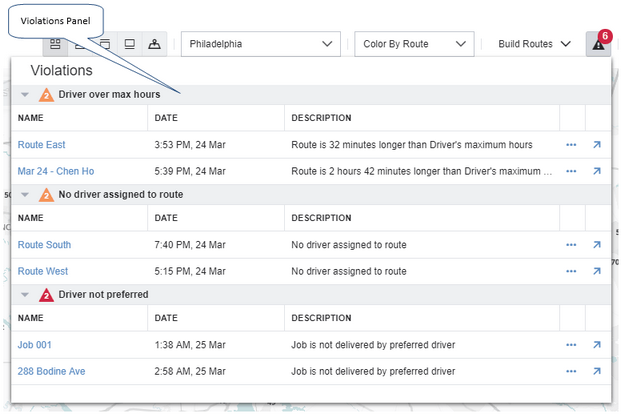Click the go-to arrow for Job 001
621x414 pixels.
[597, 345]
